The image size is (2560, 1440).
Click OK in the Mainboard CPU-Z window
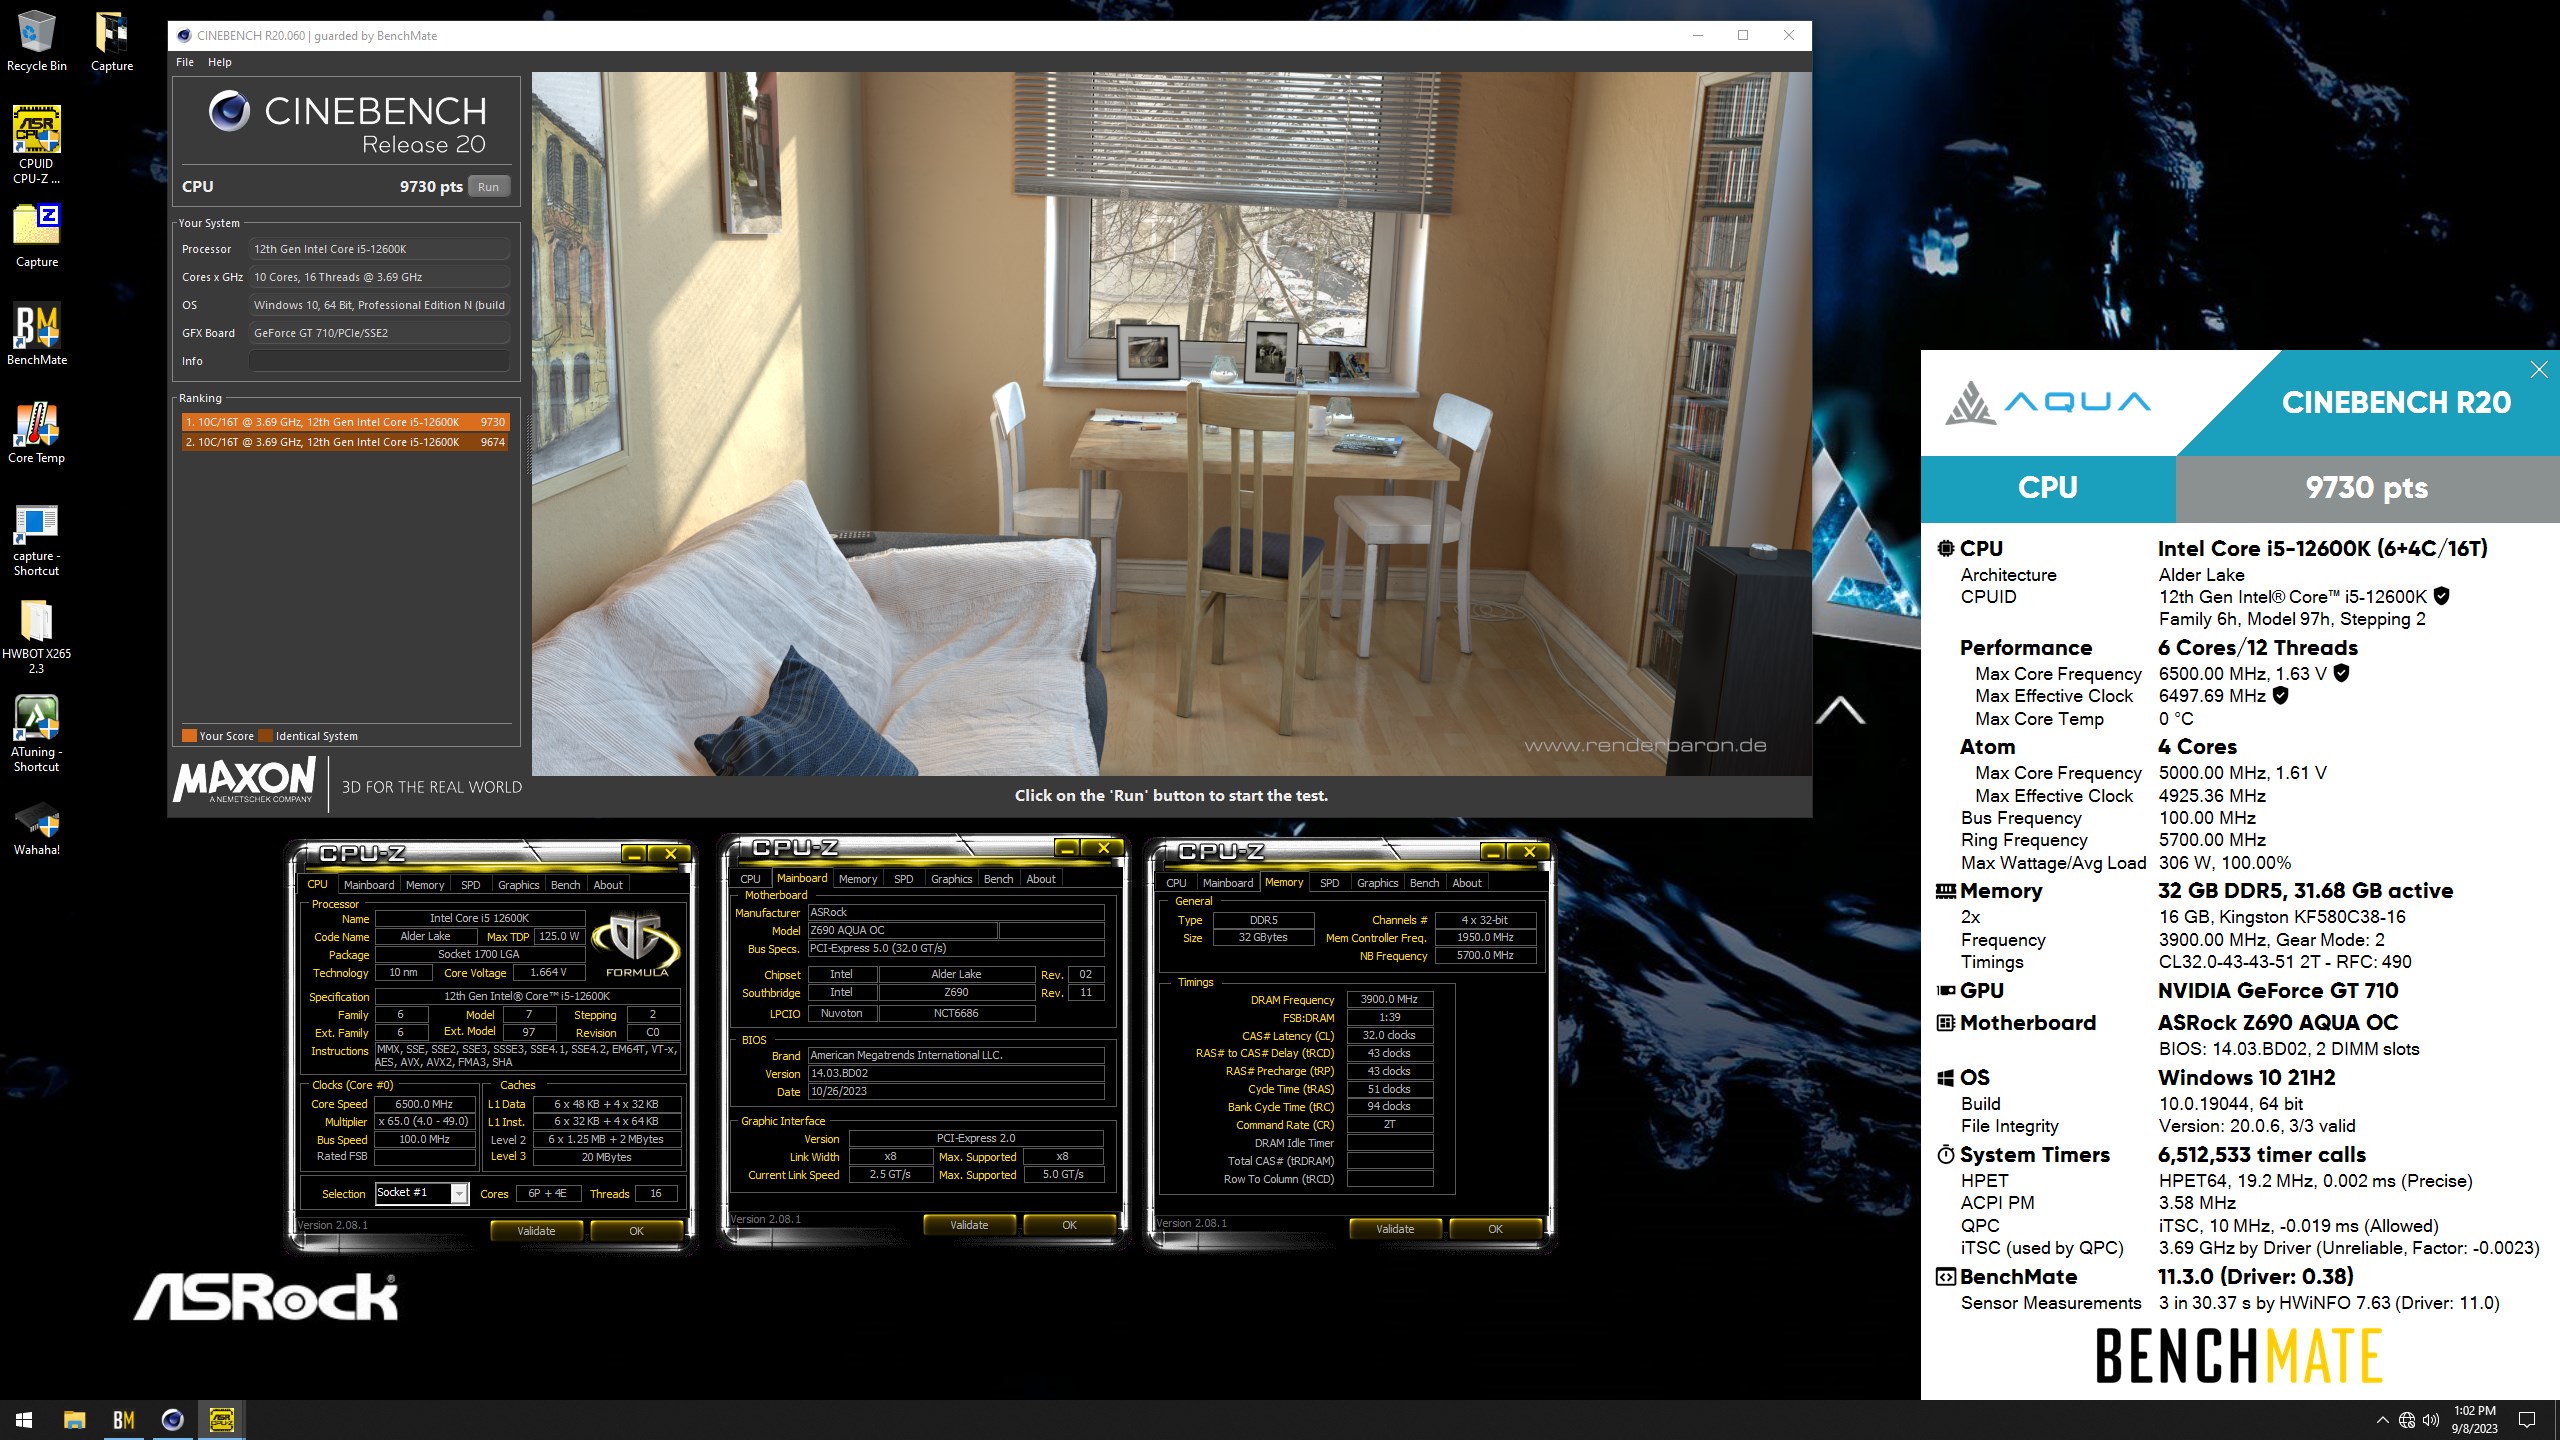[x=1069, y=1225]
